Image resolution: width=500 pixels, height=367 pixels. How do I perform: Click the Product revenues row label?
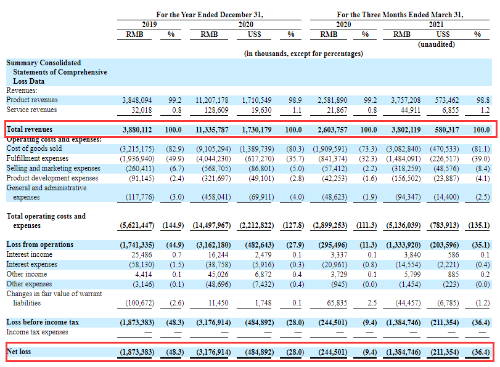tap(32, 100)
